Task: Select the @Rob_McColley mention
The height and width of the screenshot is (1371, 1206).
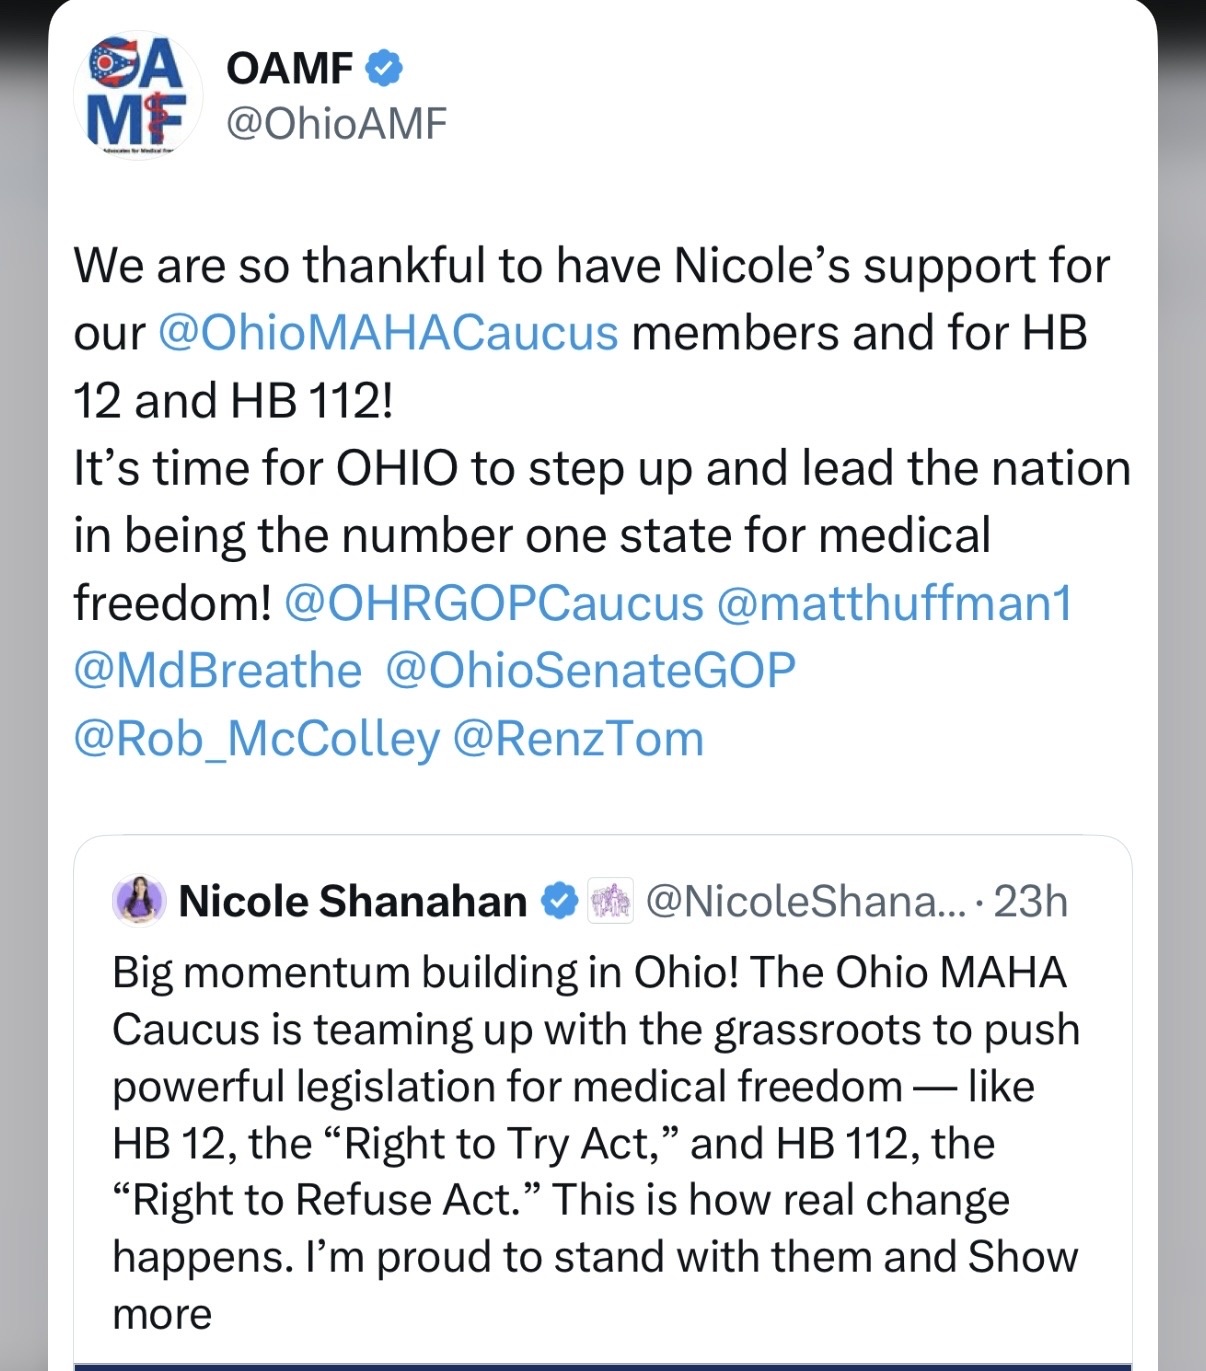Action: [256, 739]
